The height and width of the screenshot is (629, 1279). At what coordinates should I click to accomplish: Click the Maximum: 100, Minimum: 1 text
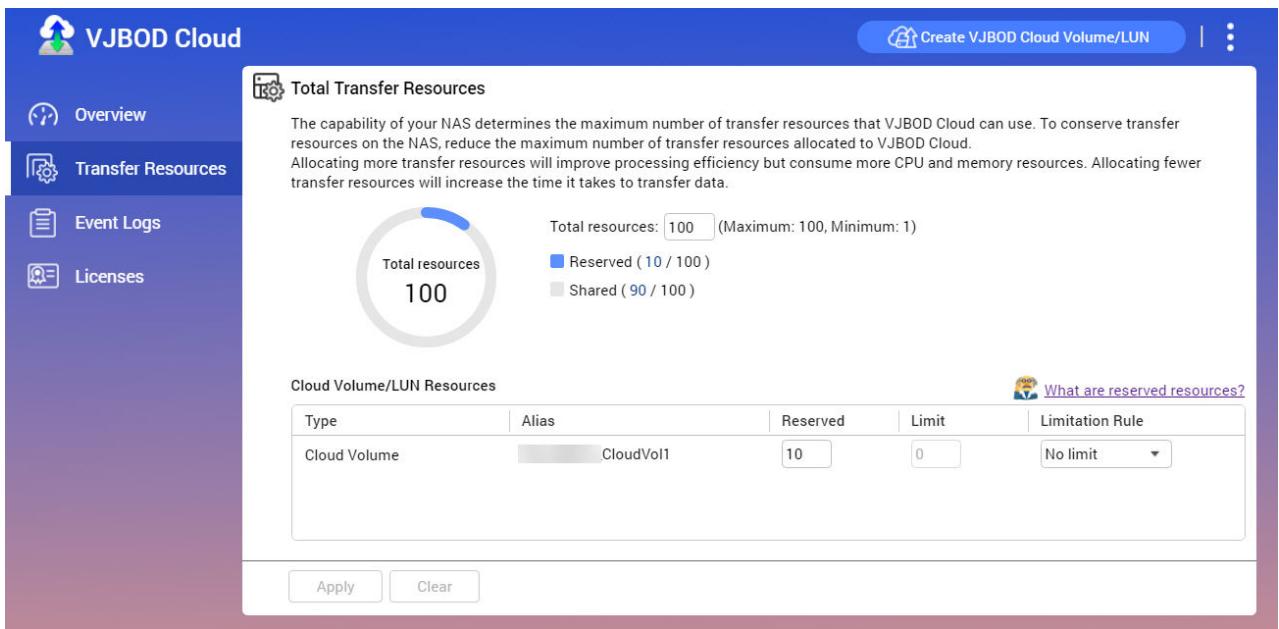tap(818, 227)
